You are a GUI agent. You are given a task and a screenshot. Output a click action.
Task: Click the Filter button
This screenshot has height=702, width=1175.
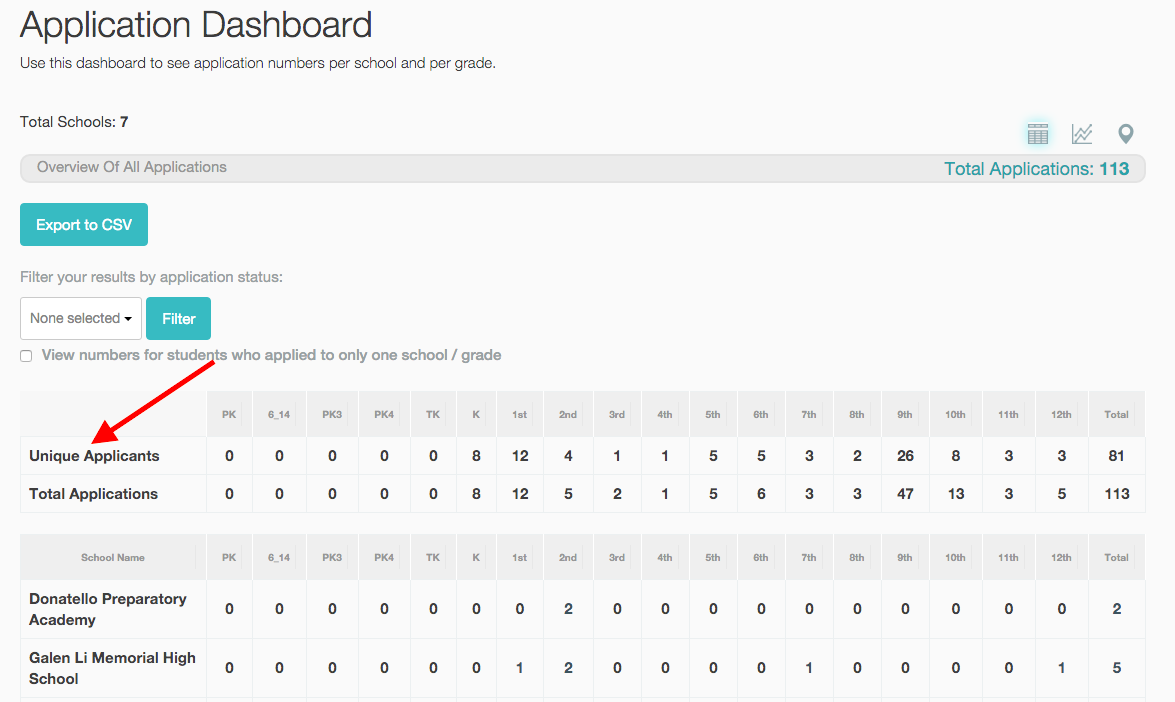178,318
